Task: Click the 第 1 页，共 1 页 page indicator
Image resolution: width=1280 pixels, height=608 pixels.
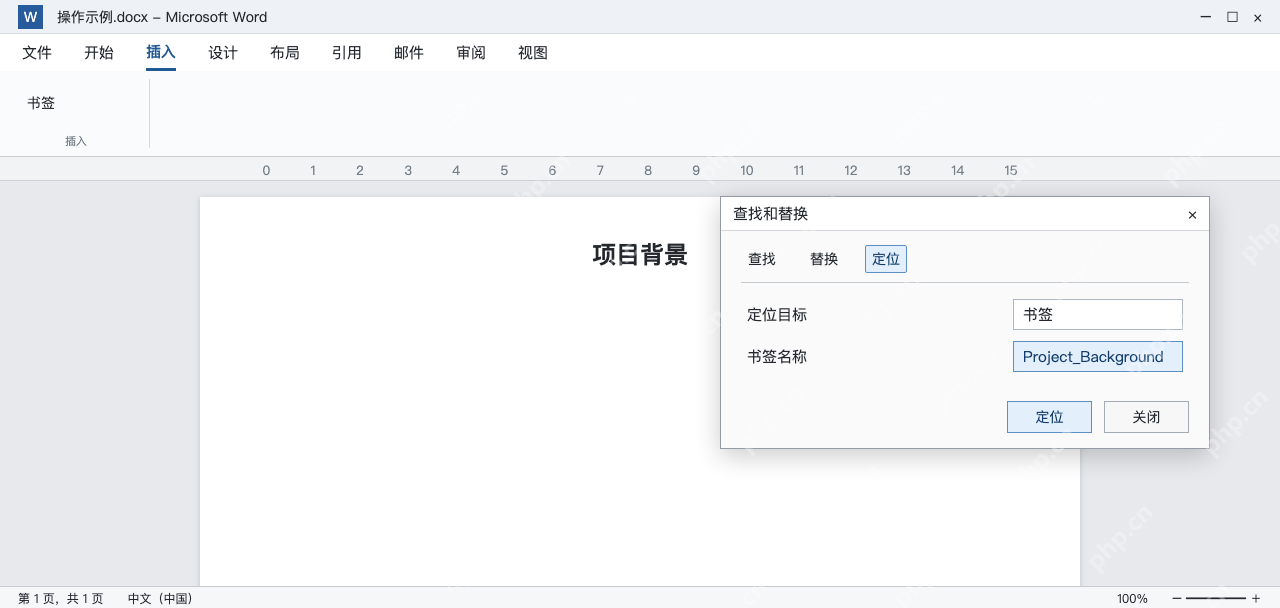Action: click(60, 599)
